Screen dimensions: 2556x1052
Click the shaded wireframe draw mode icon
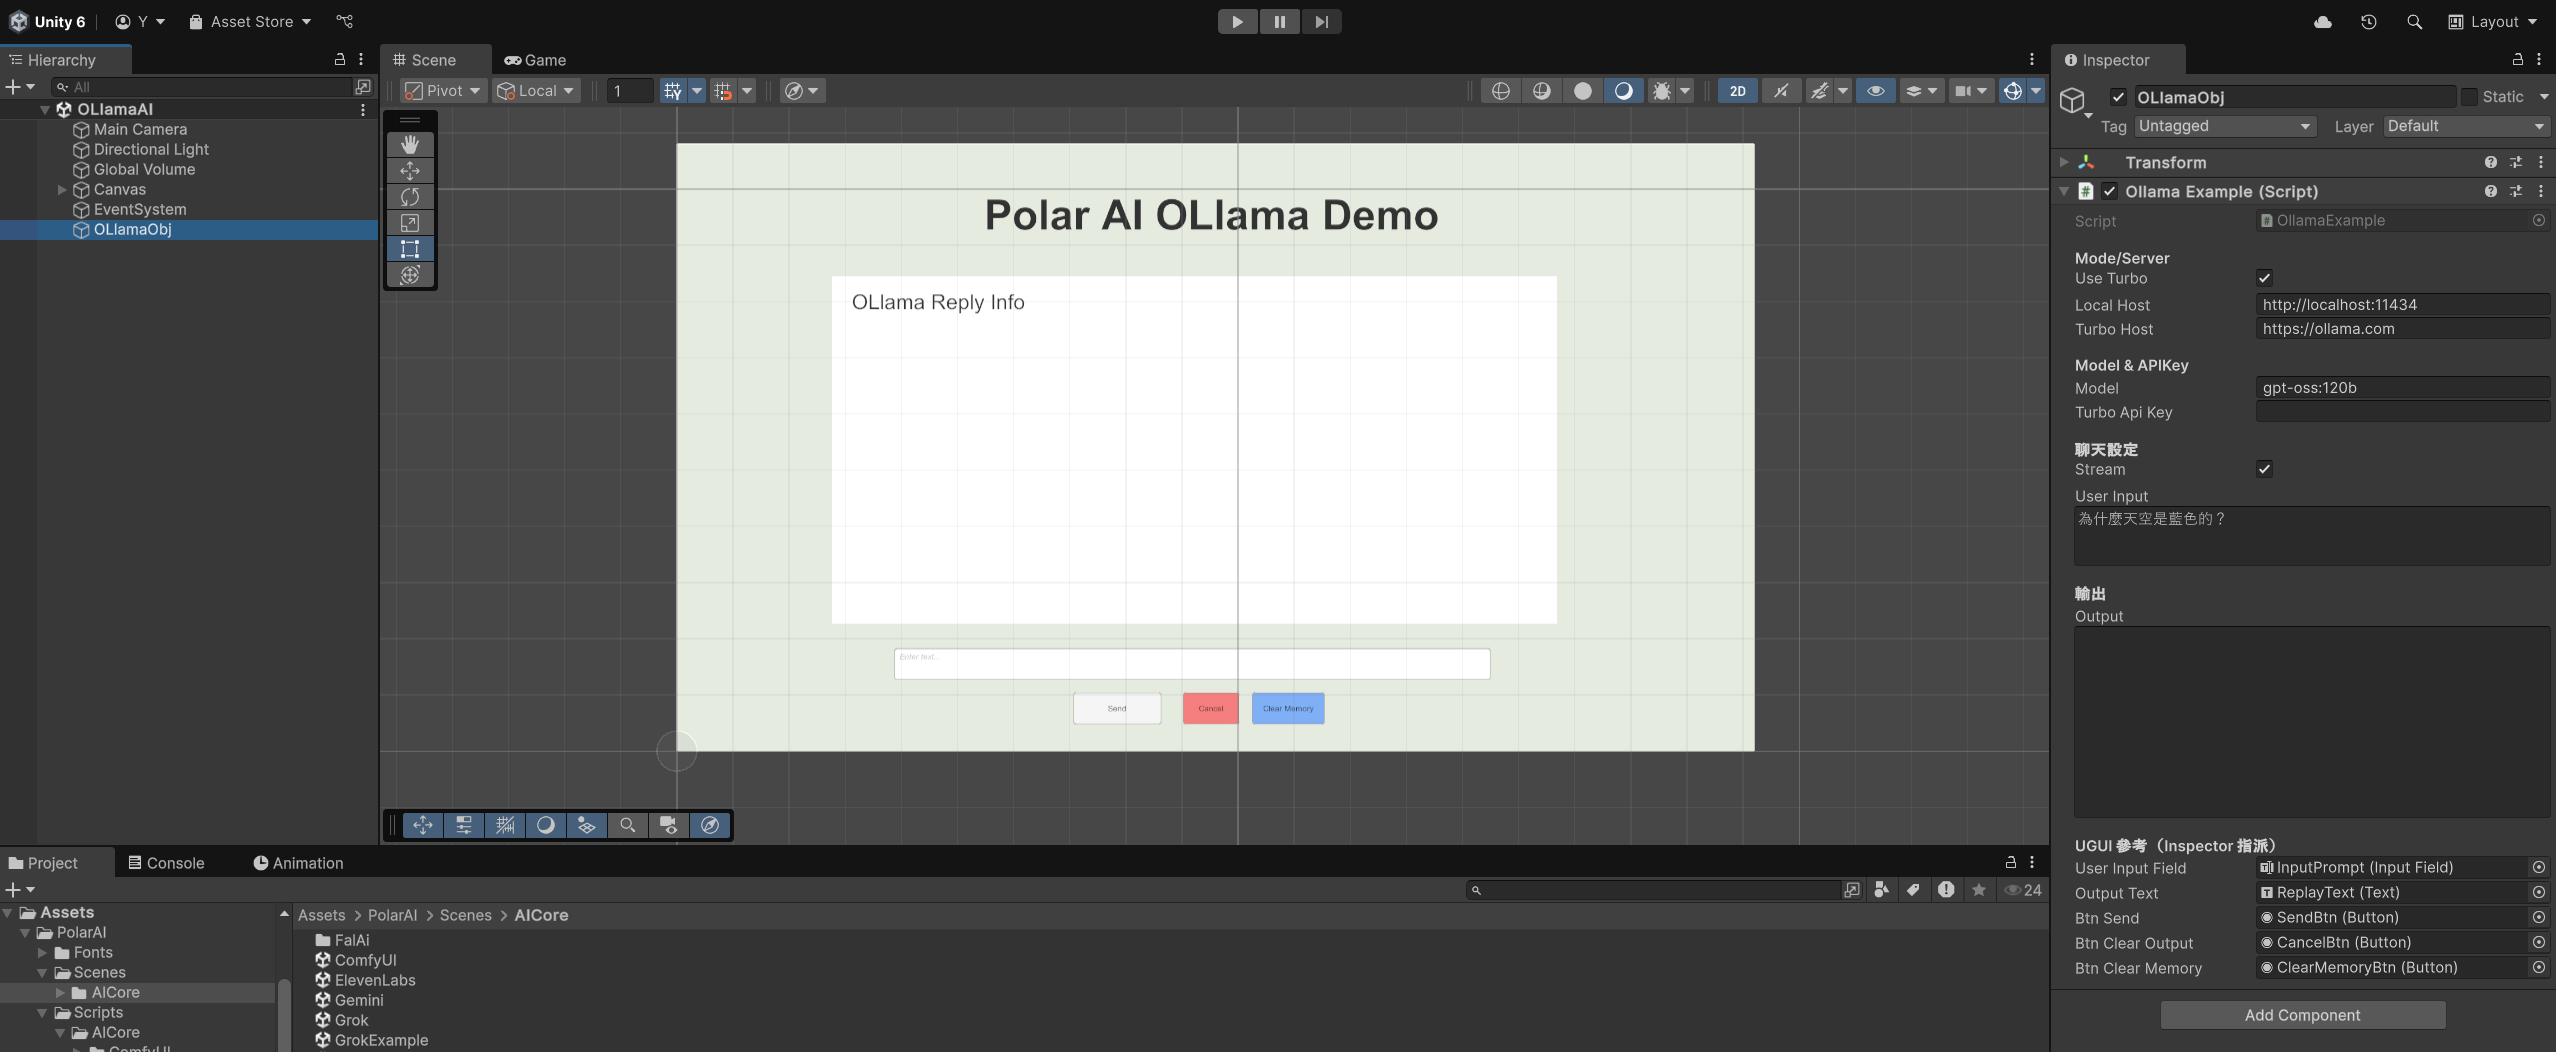click(x=1542, y=91)
